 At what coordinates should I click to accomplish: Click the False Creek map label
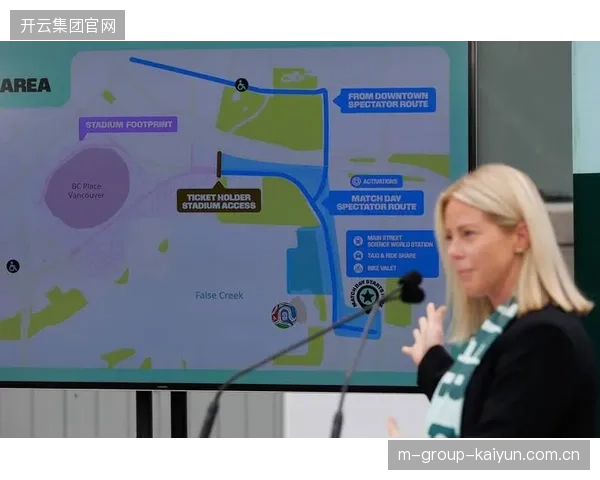click(219, 295)
